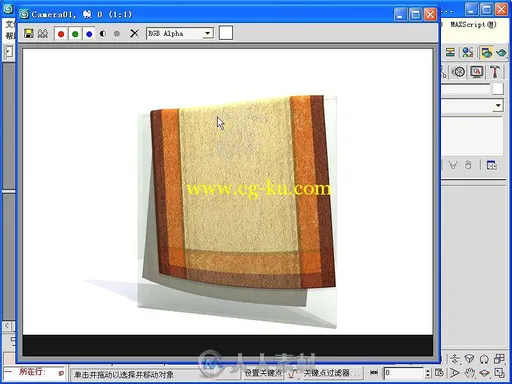Save the rendered bitmap with disk icon
The height and width of the screenshot is (384, 512).
point(29,33)
